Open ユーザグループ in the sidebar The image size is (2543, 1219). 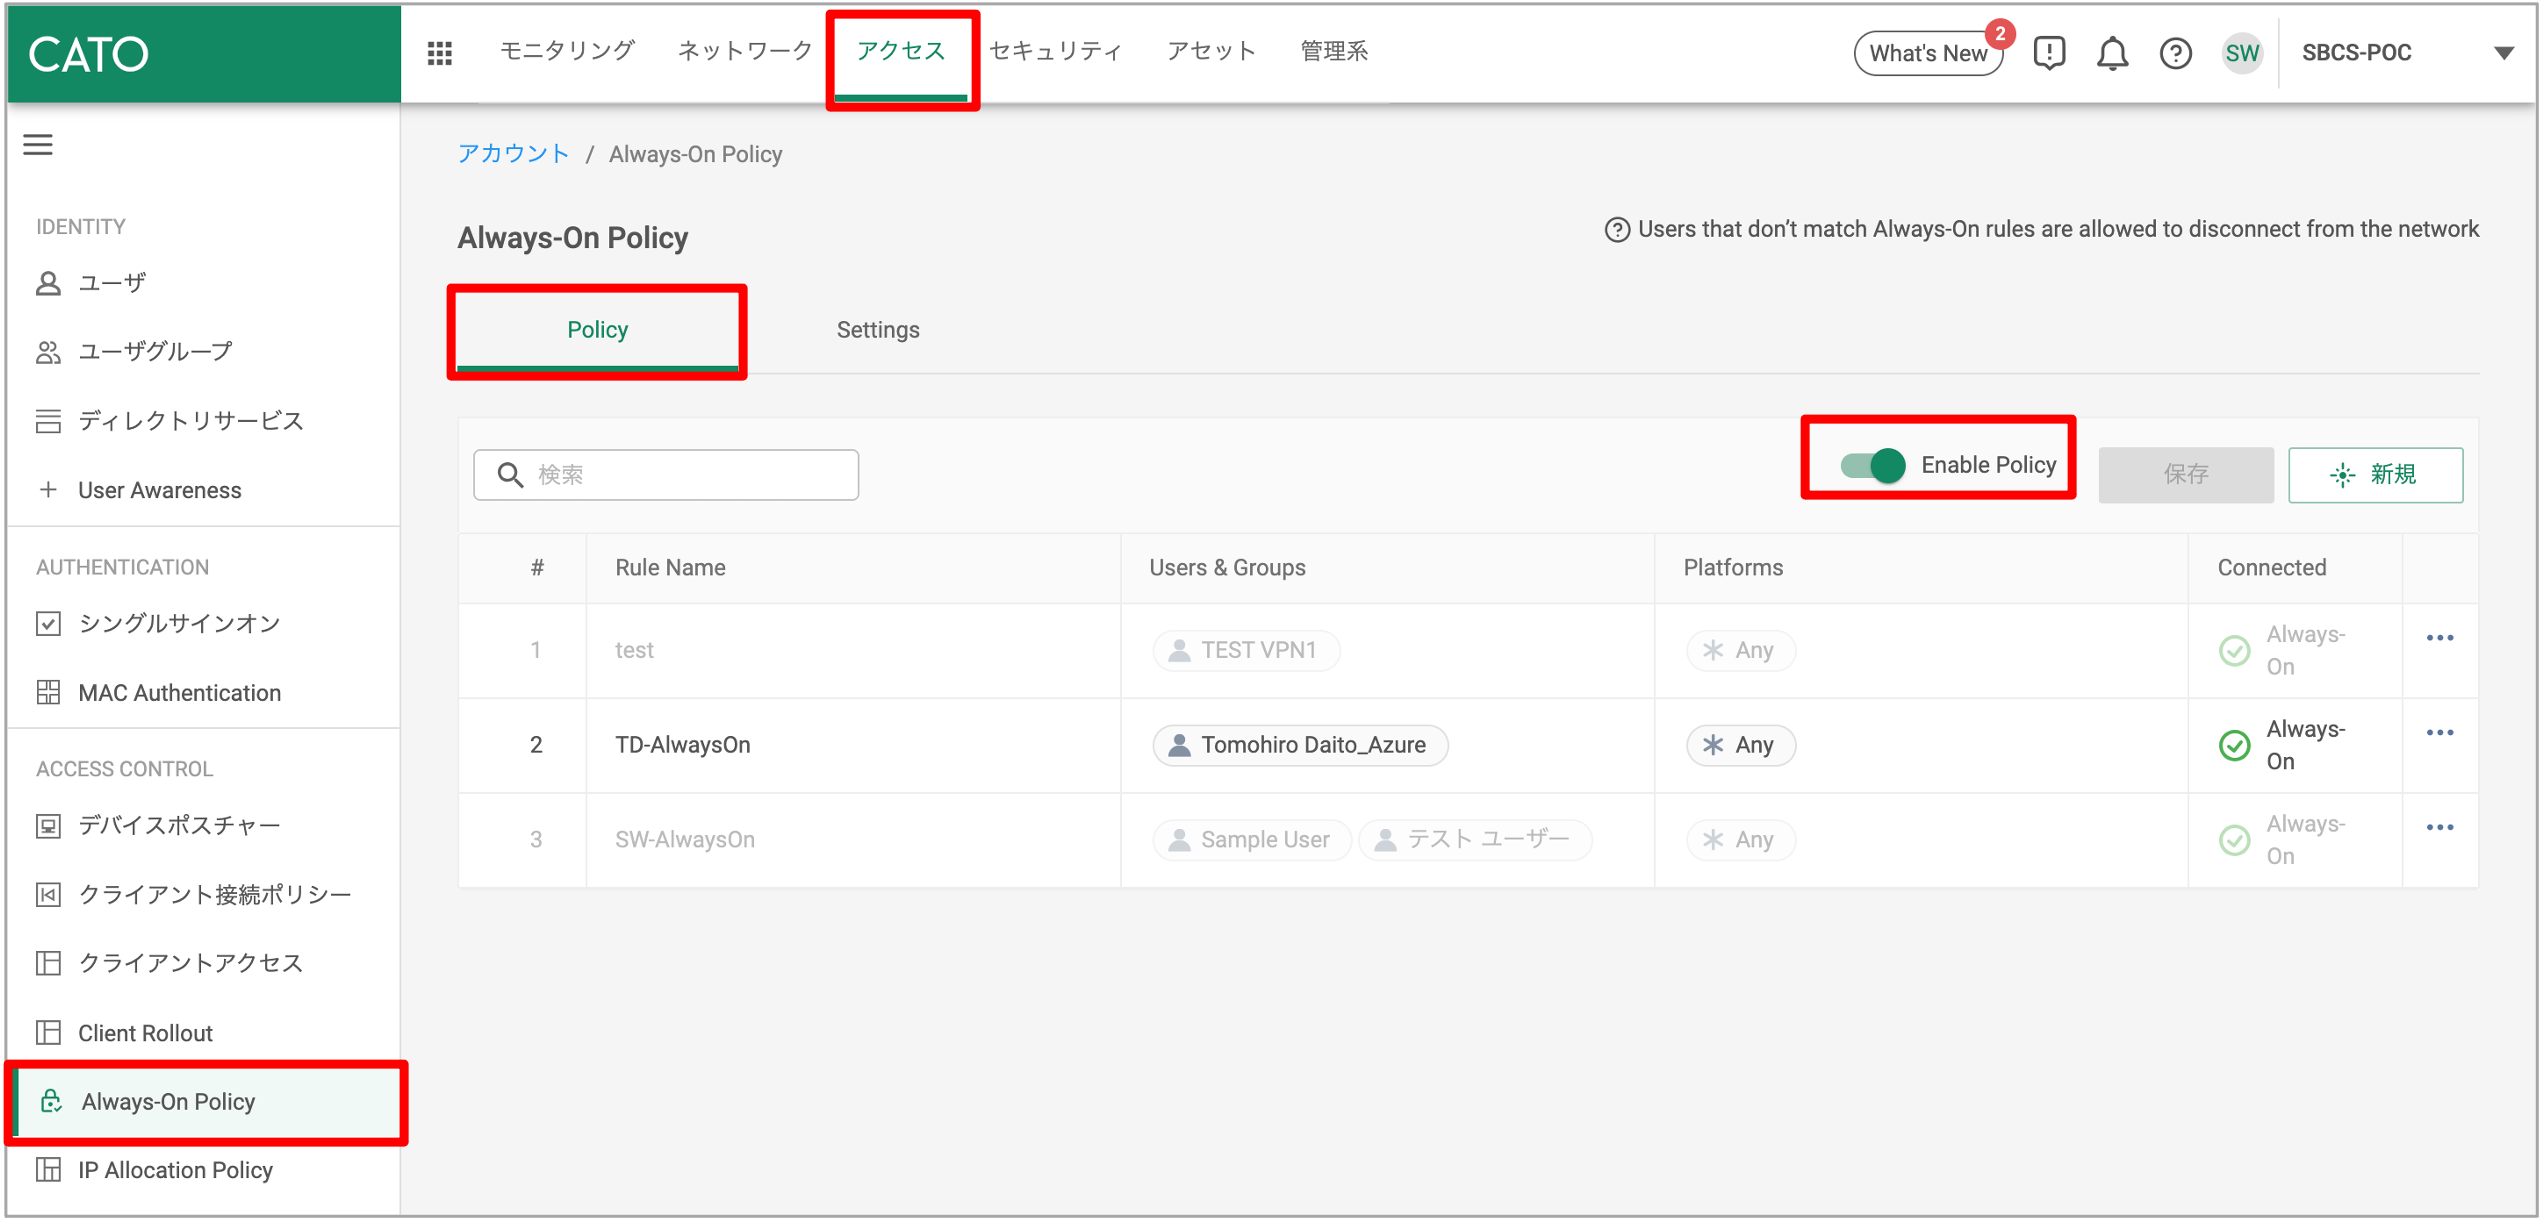click(204, 352)
